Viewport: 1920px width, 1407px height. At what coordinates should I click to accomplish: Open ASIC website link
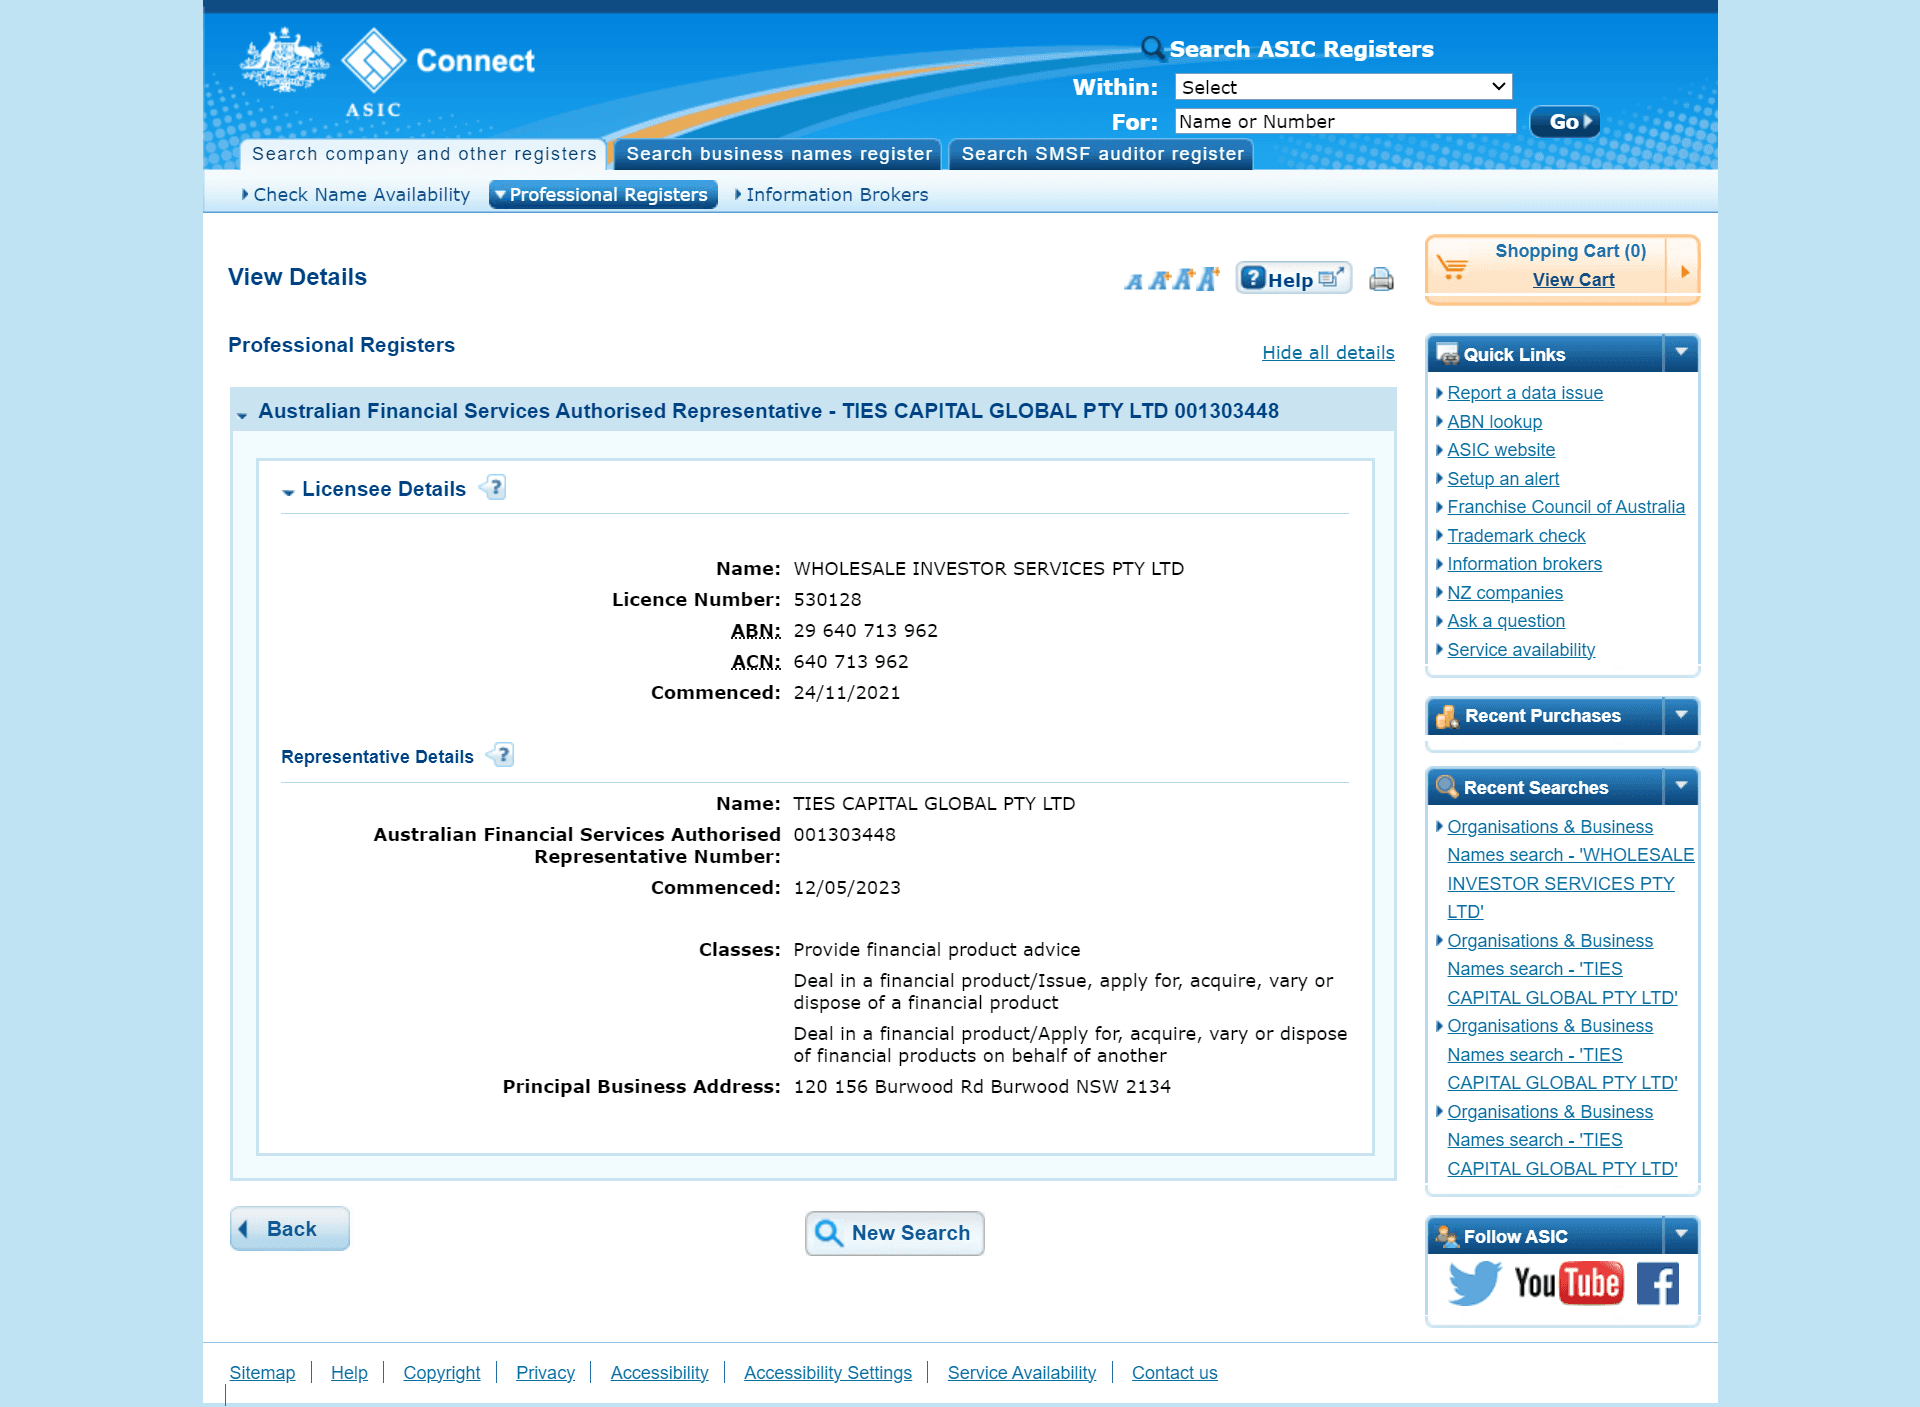[1501, 450]
